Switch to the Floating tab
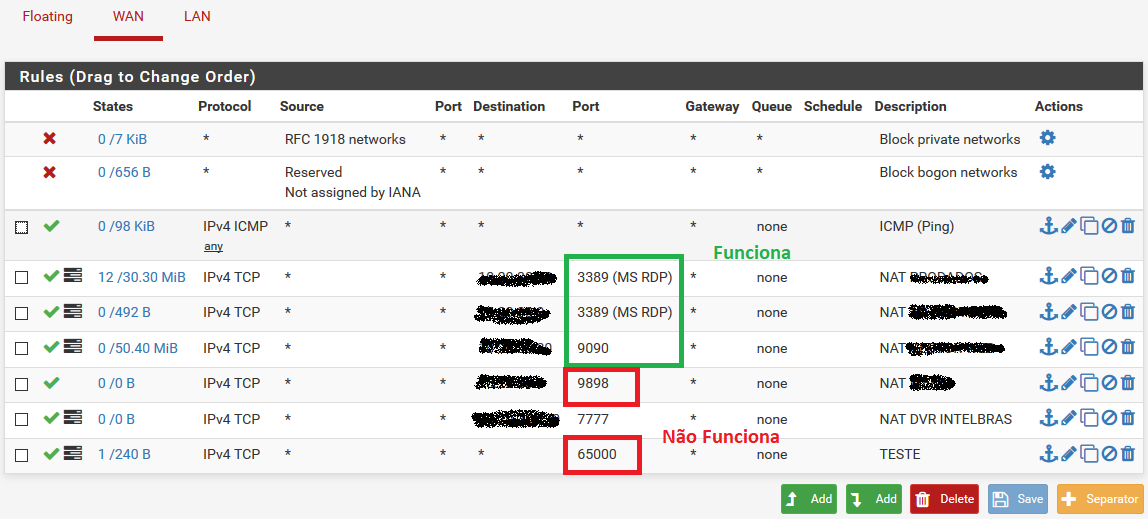Image resolution: width=1148 pixels, height=519 pixels. [x=47, y=16]
